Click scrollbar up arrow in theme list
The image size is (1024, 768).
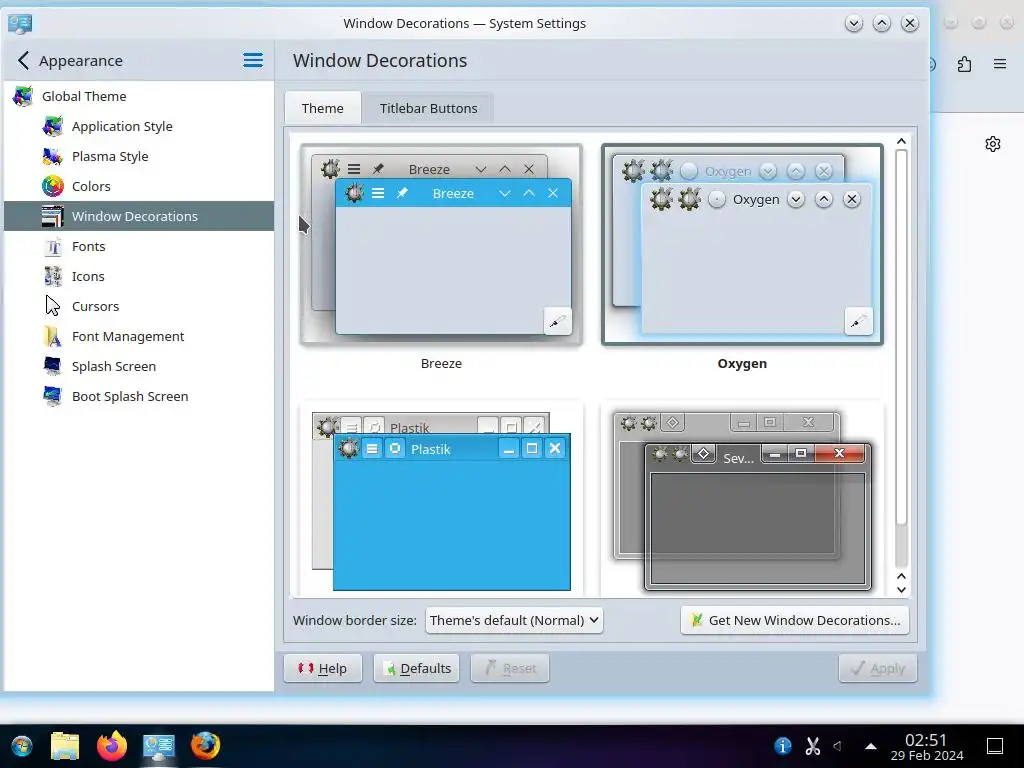click(x=901, y=141)
